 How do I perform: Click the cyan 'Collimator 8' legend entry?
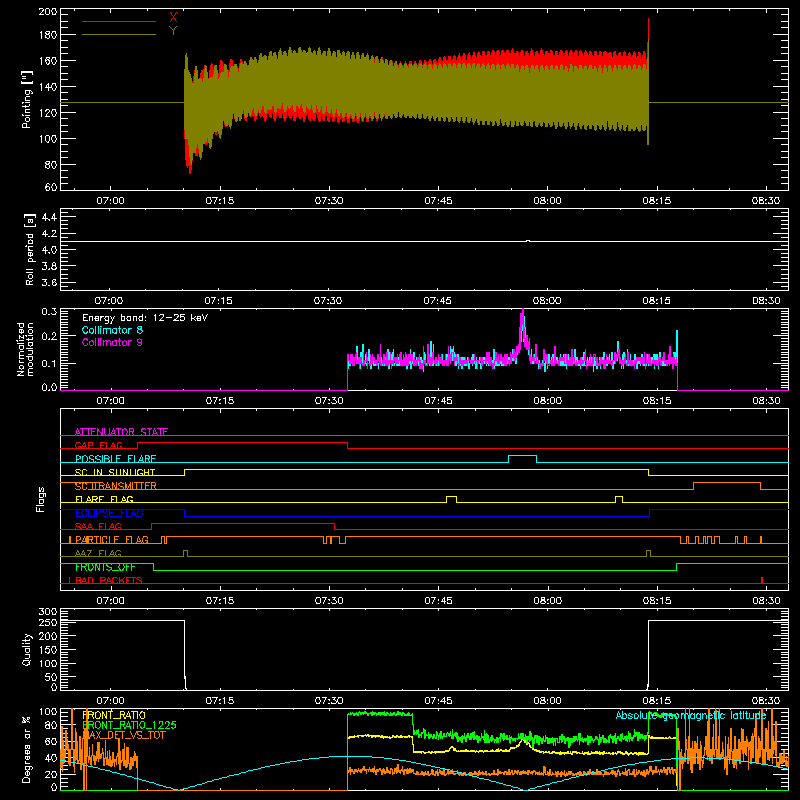coord(112,330)
